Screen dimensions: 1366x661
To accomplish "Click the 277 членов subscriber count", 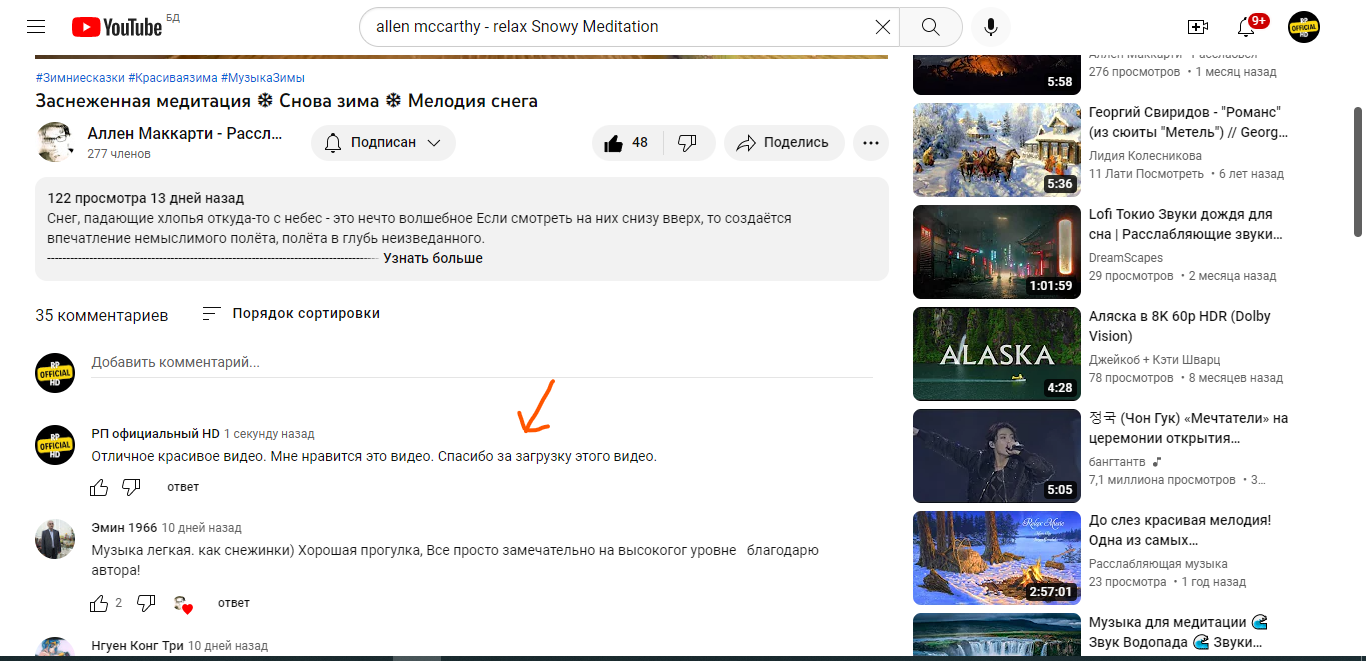I will pos(119,154).
